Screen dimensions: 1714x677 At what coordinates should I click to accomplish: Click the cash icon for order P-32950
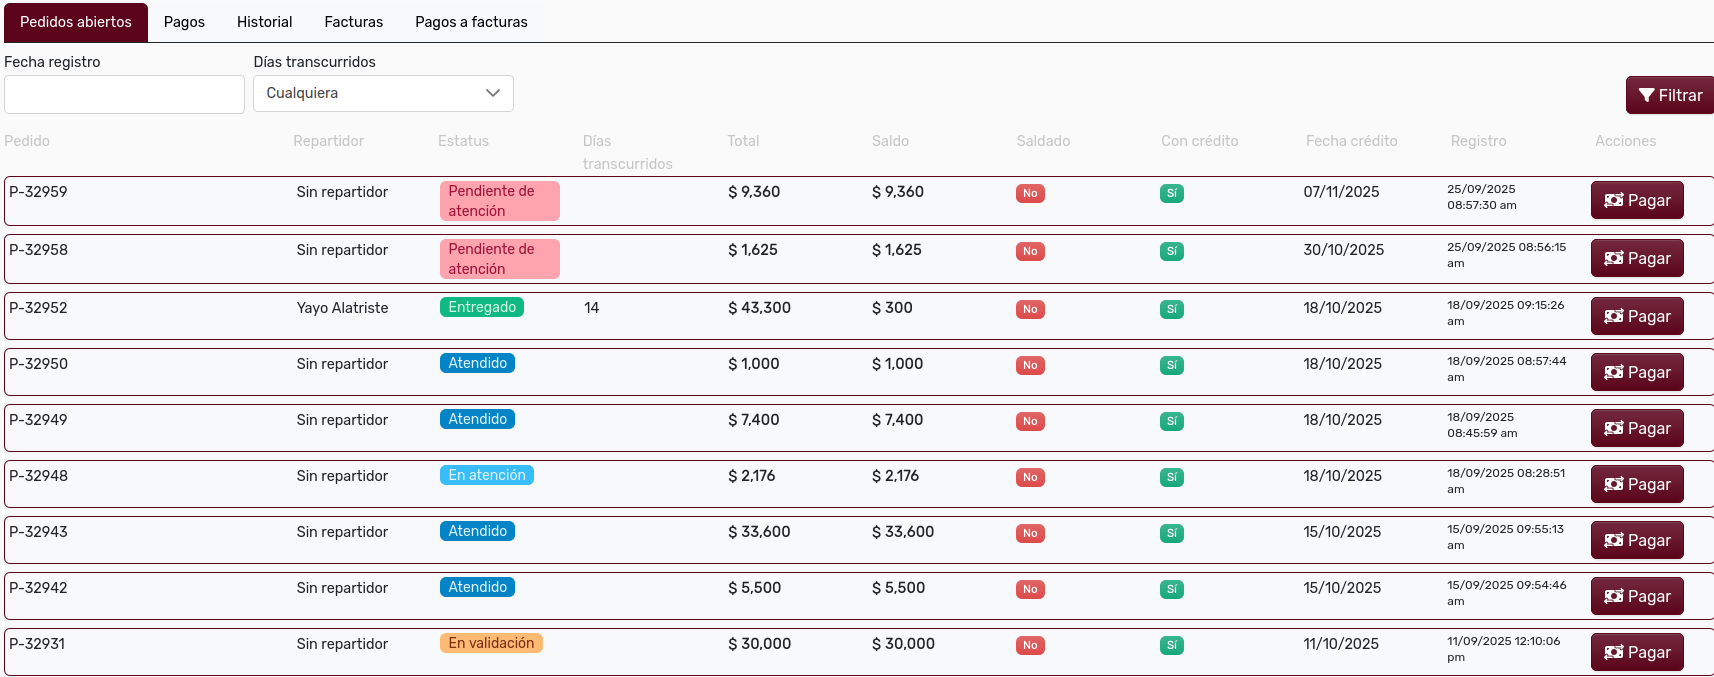pyautogui.click(x=1614, y=372)
